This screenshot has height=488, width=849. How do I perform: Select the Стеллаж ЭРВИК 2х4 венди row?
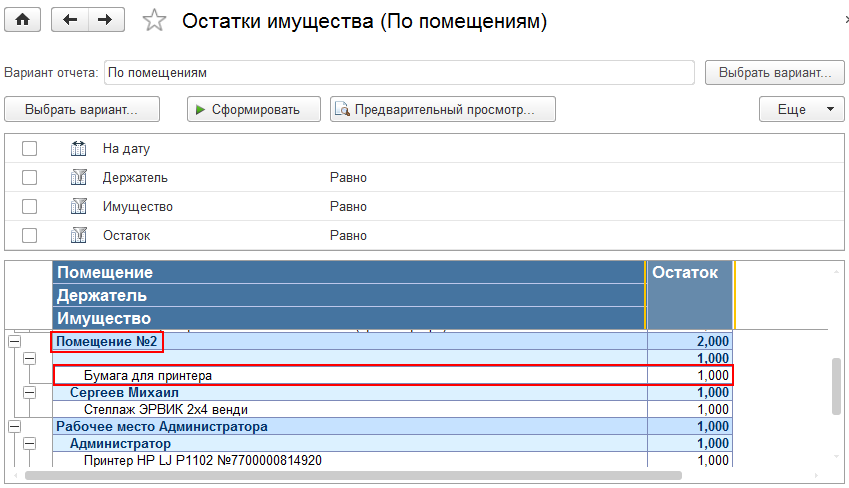point(393,409)
